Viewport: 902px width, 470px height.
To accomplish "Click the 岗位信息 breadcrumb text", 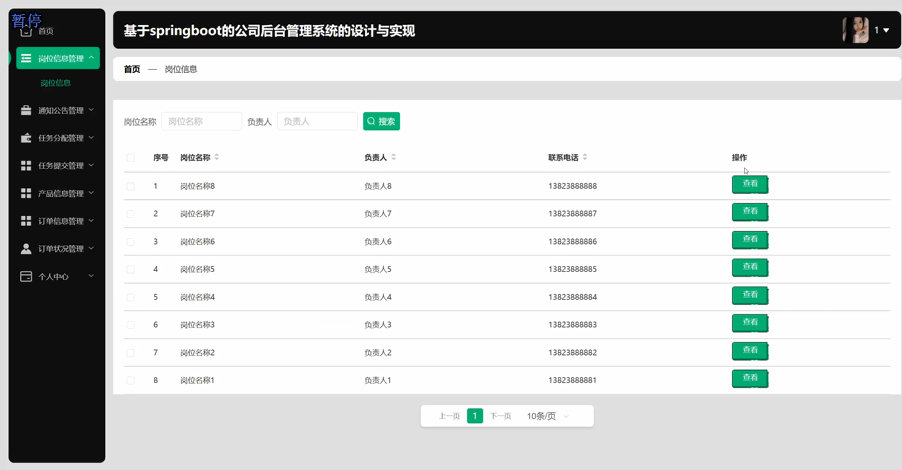I will (181, 69).
